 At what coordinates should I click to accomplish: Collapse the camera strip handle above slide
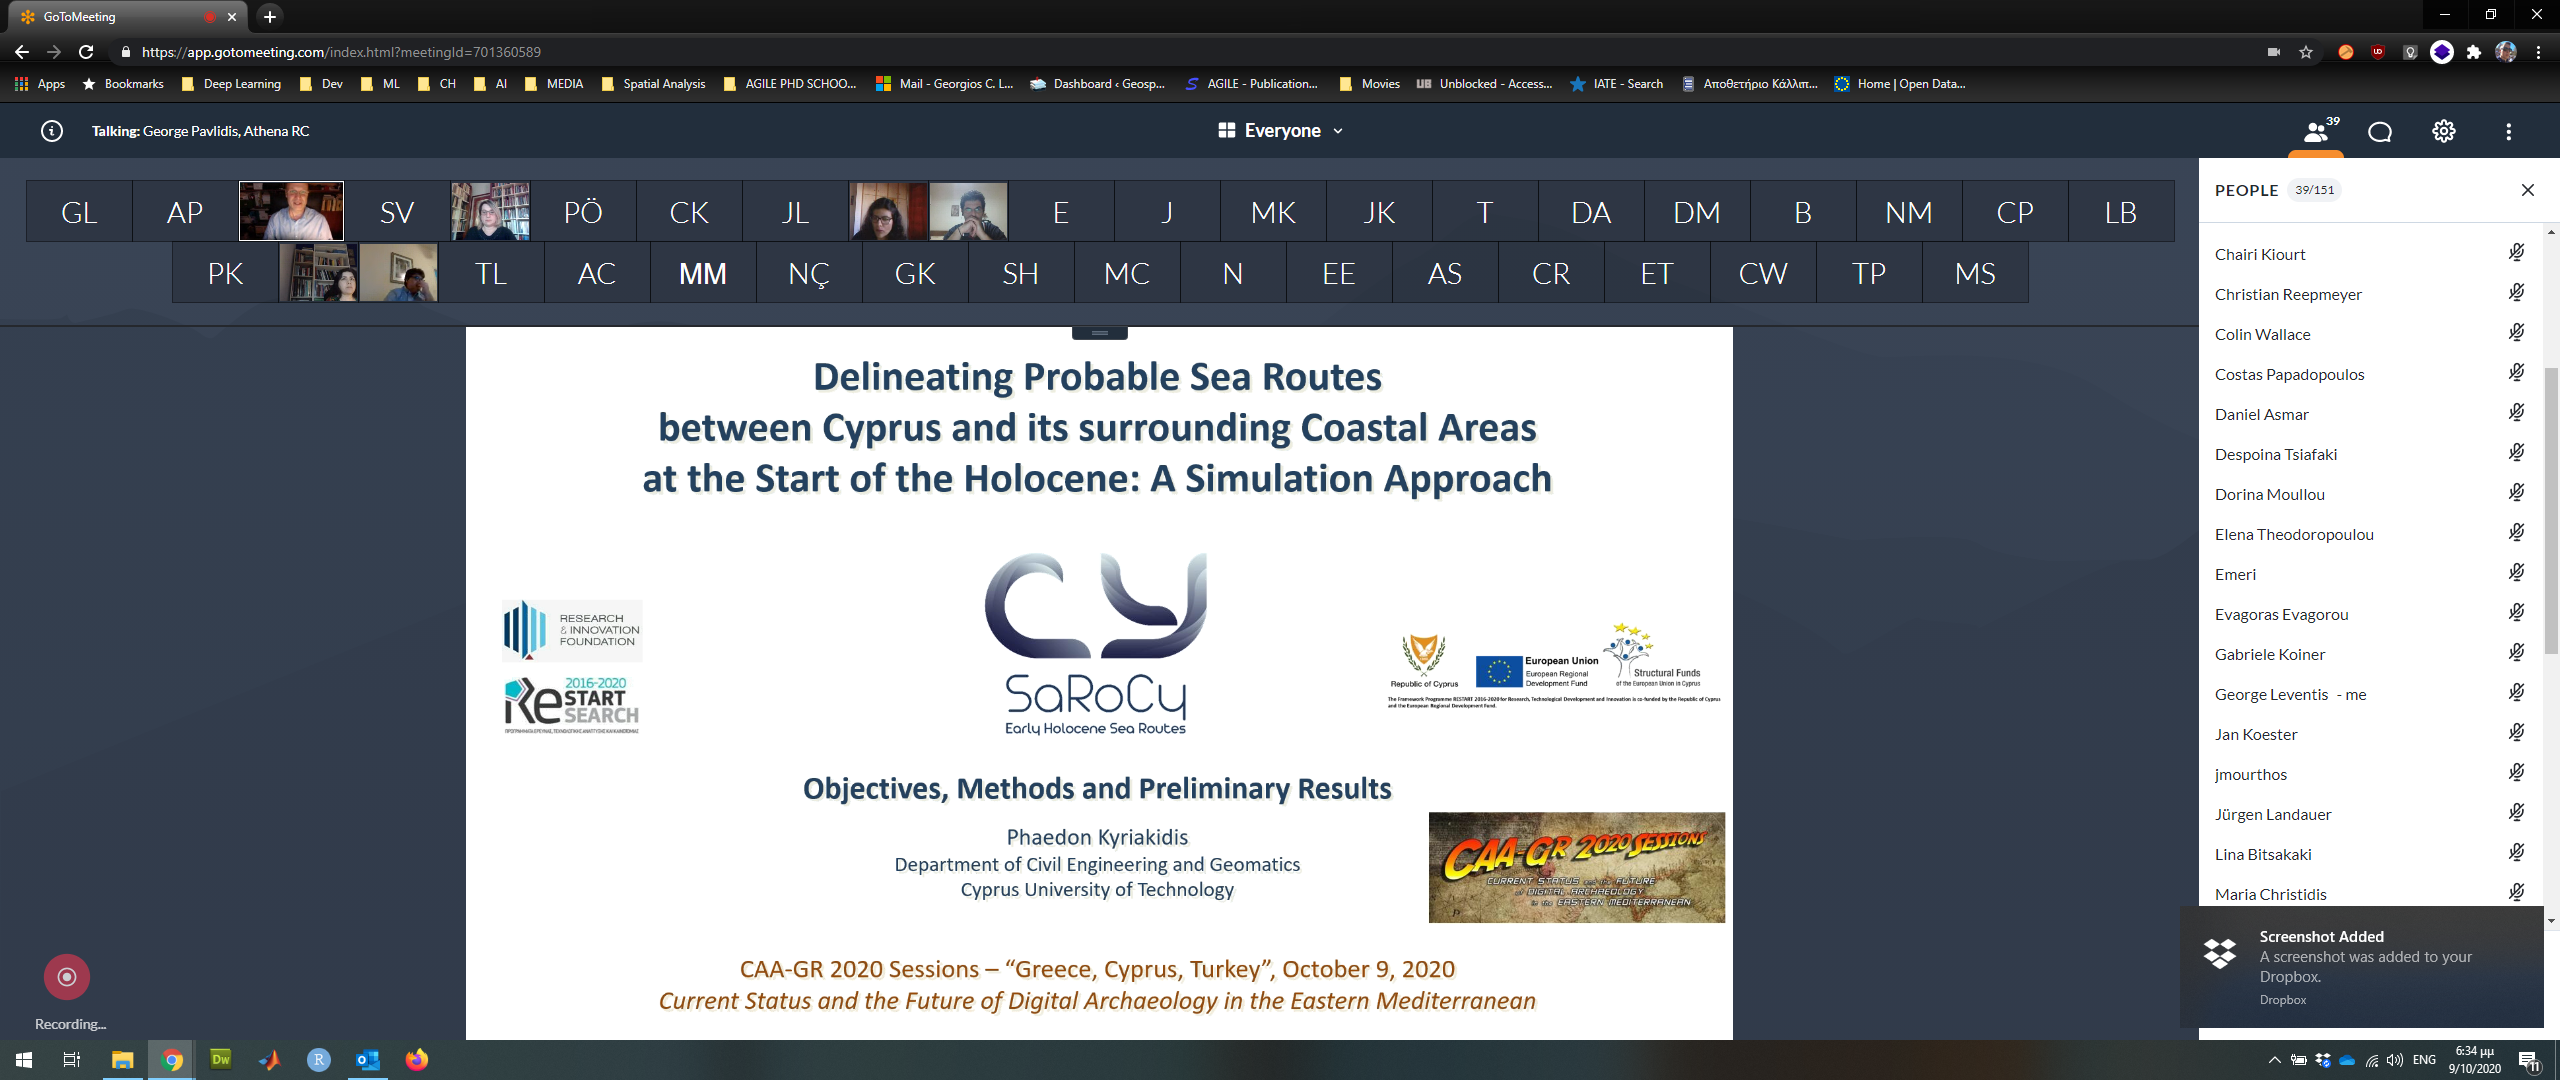pos(1099,333)
